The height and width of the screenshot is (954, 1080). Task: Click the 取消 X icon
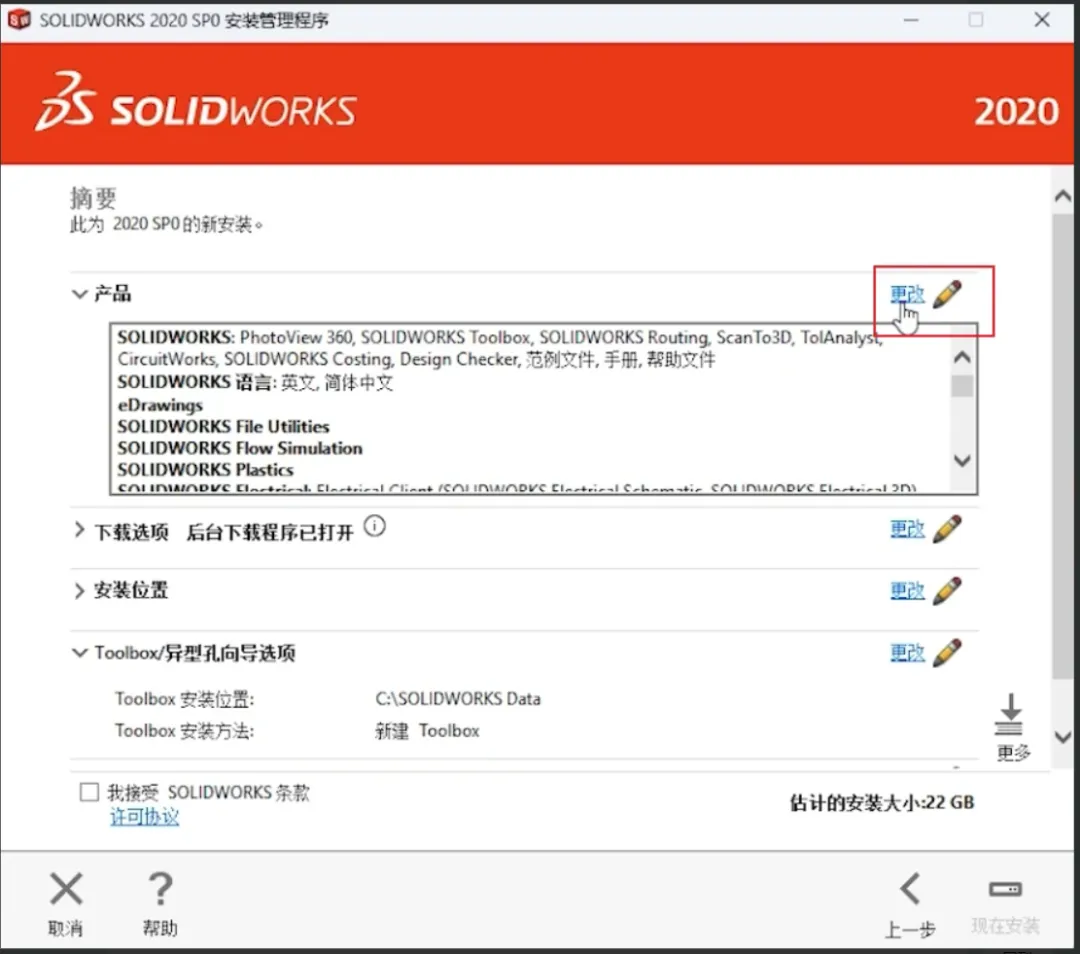tap(66, 889)
